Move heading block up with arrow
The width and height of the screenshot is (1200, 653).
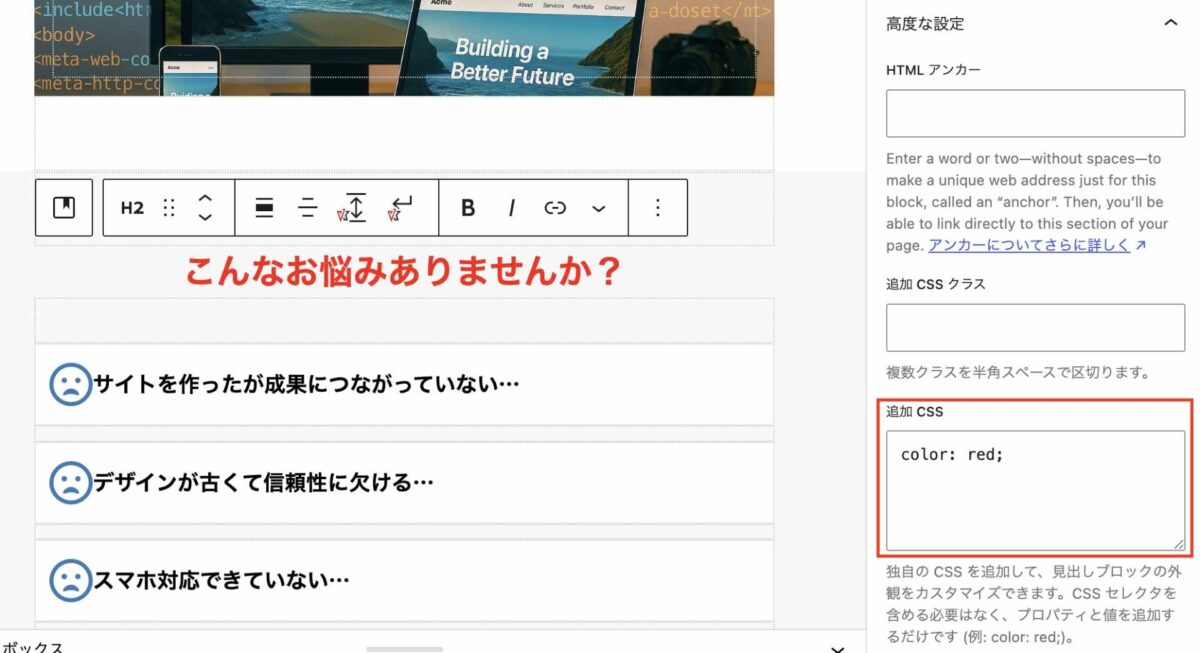coord(205,198)
